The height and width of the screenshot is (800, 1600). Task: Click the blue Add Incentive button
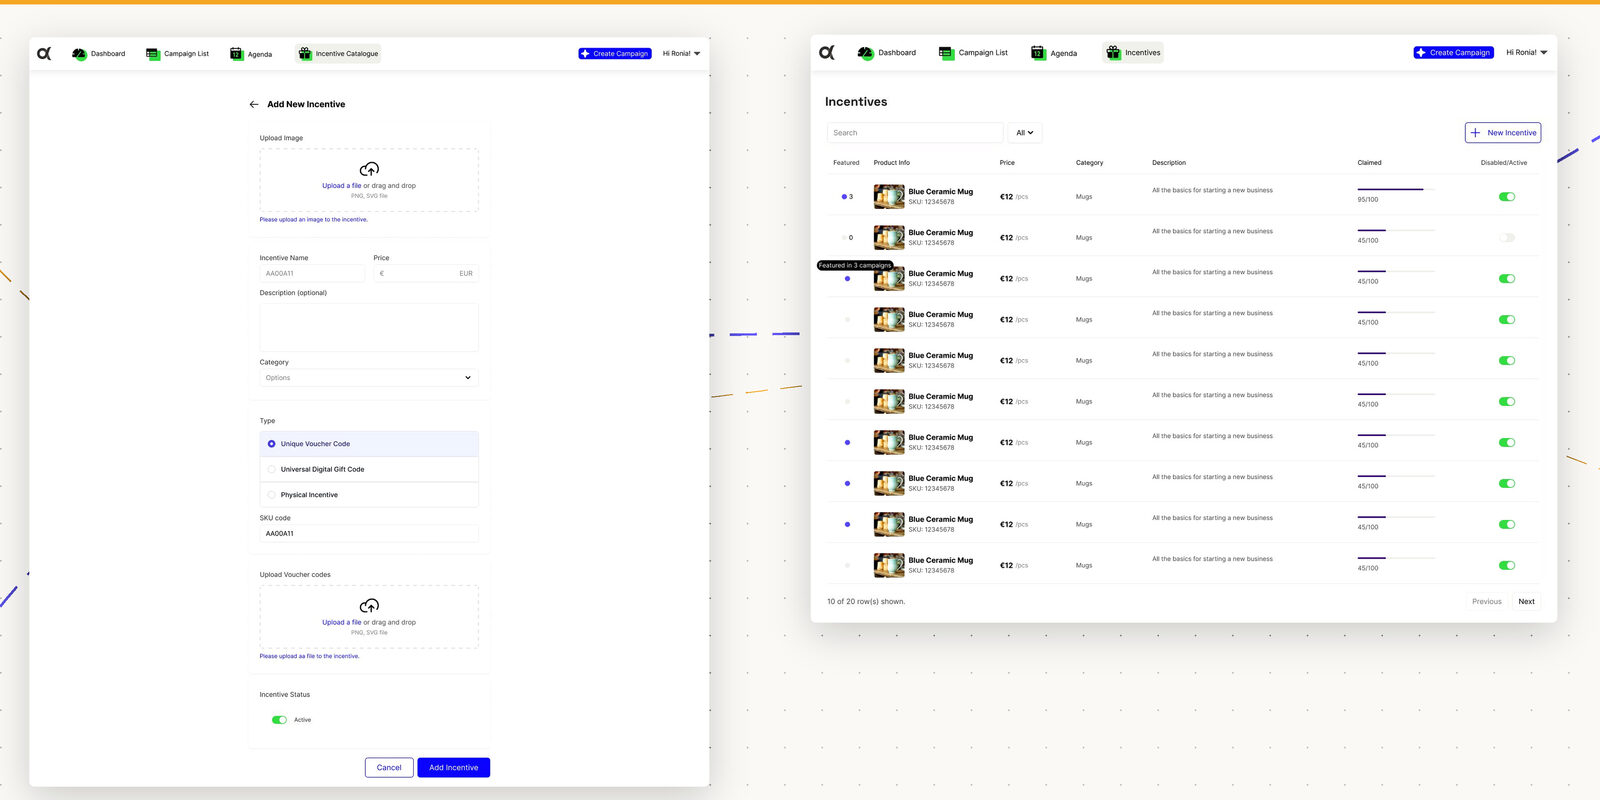point(453,768)
